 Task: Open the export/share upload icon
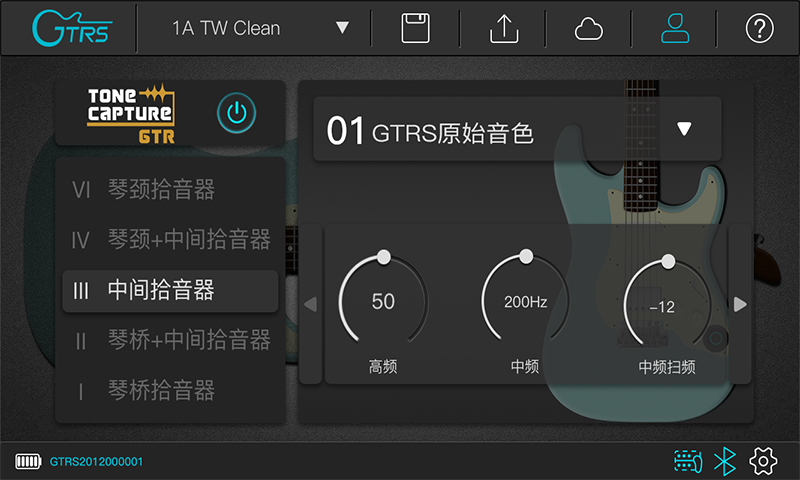pyautogui.click(x=504, y=28)
